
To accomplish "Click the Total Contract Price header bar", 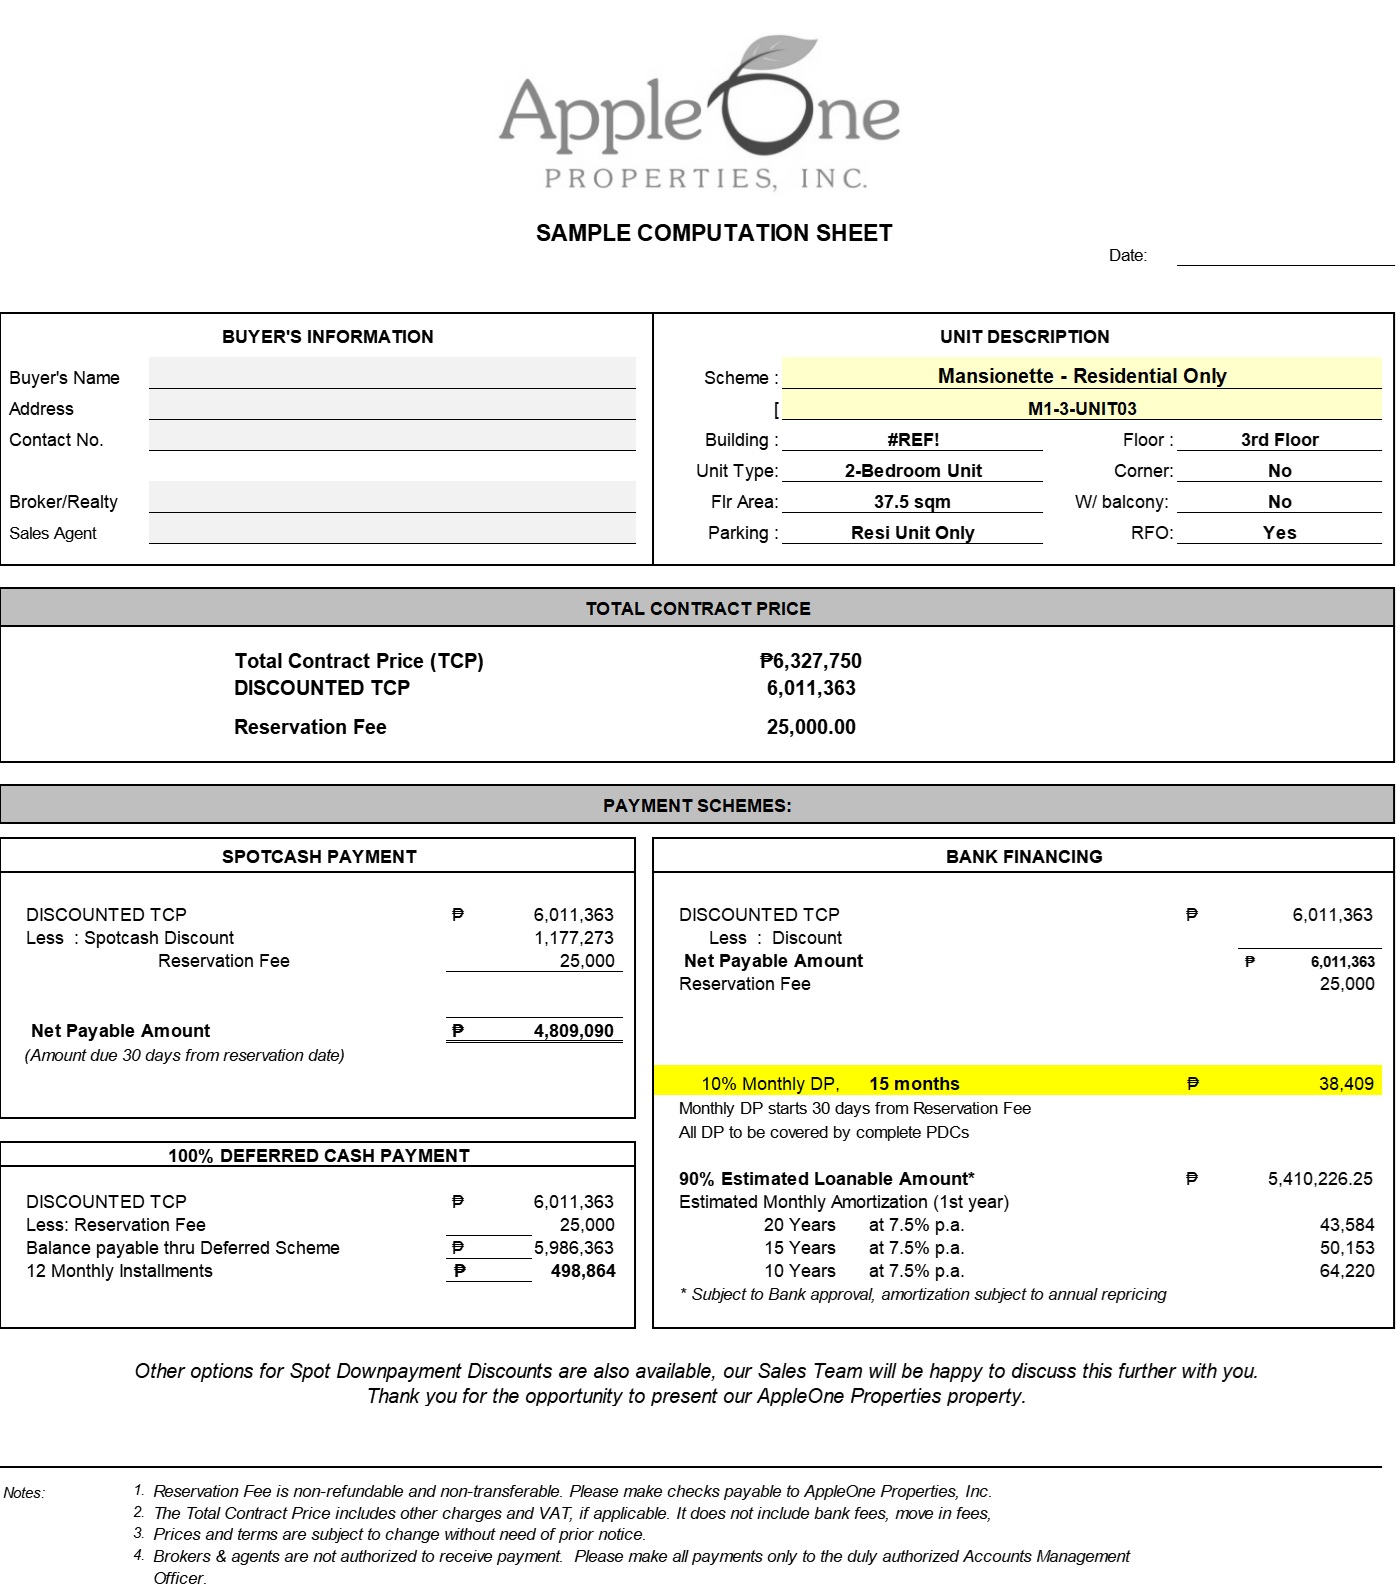I will coord(697,608).
